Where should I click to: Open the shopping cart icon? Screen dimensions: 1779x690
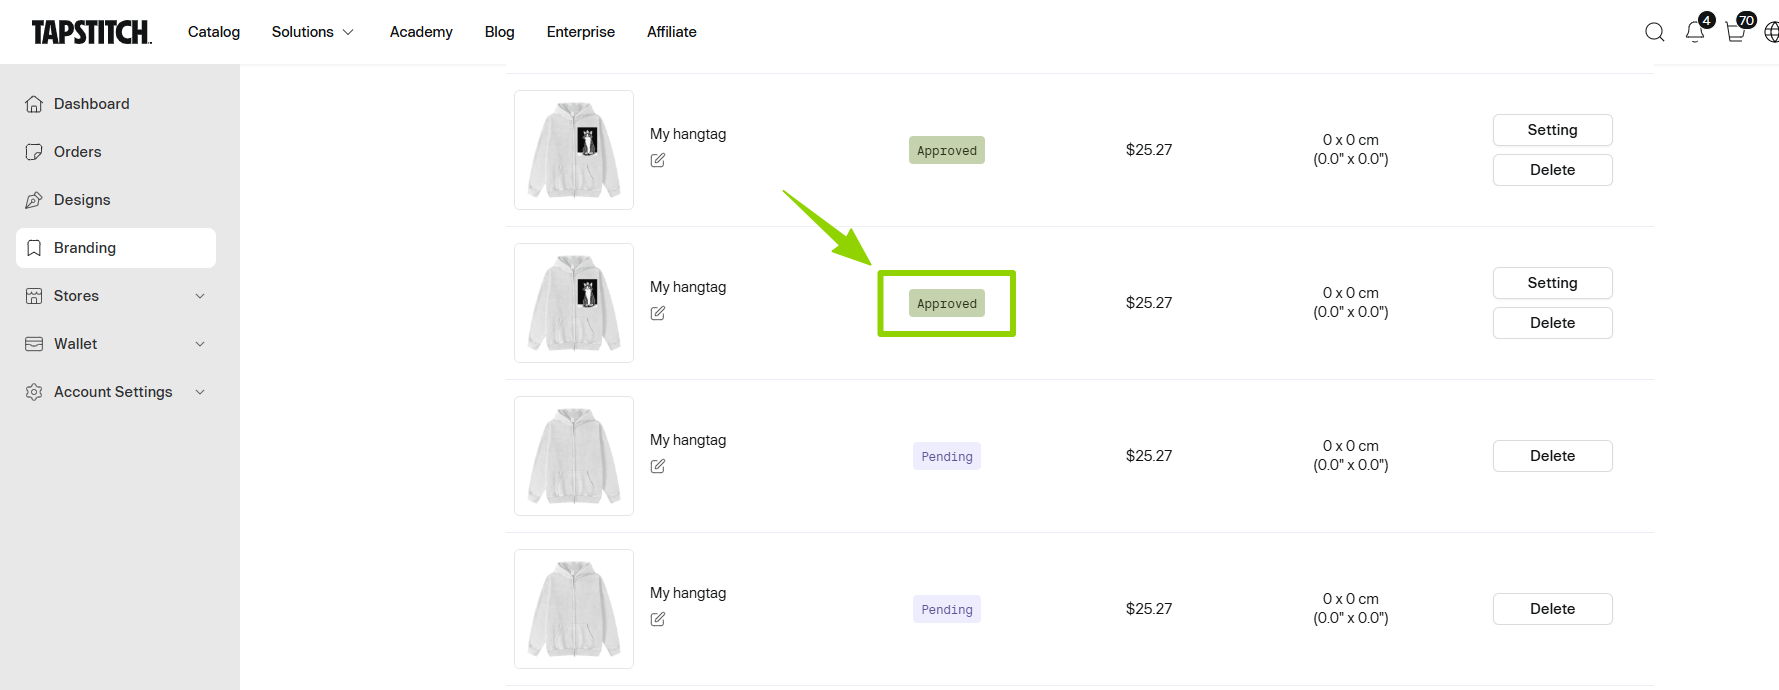point(1736,32)
